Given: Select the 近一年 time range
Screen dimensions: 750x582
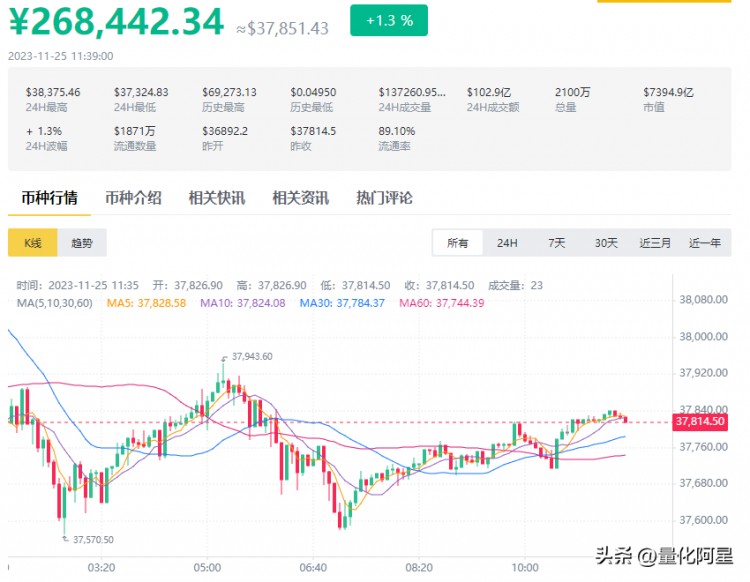Looking at the screenshot, I should (705, 243).
